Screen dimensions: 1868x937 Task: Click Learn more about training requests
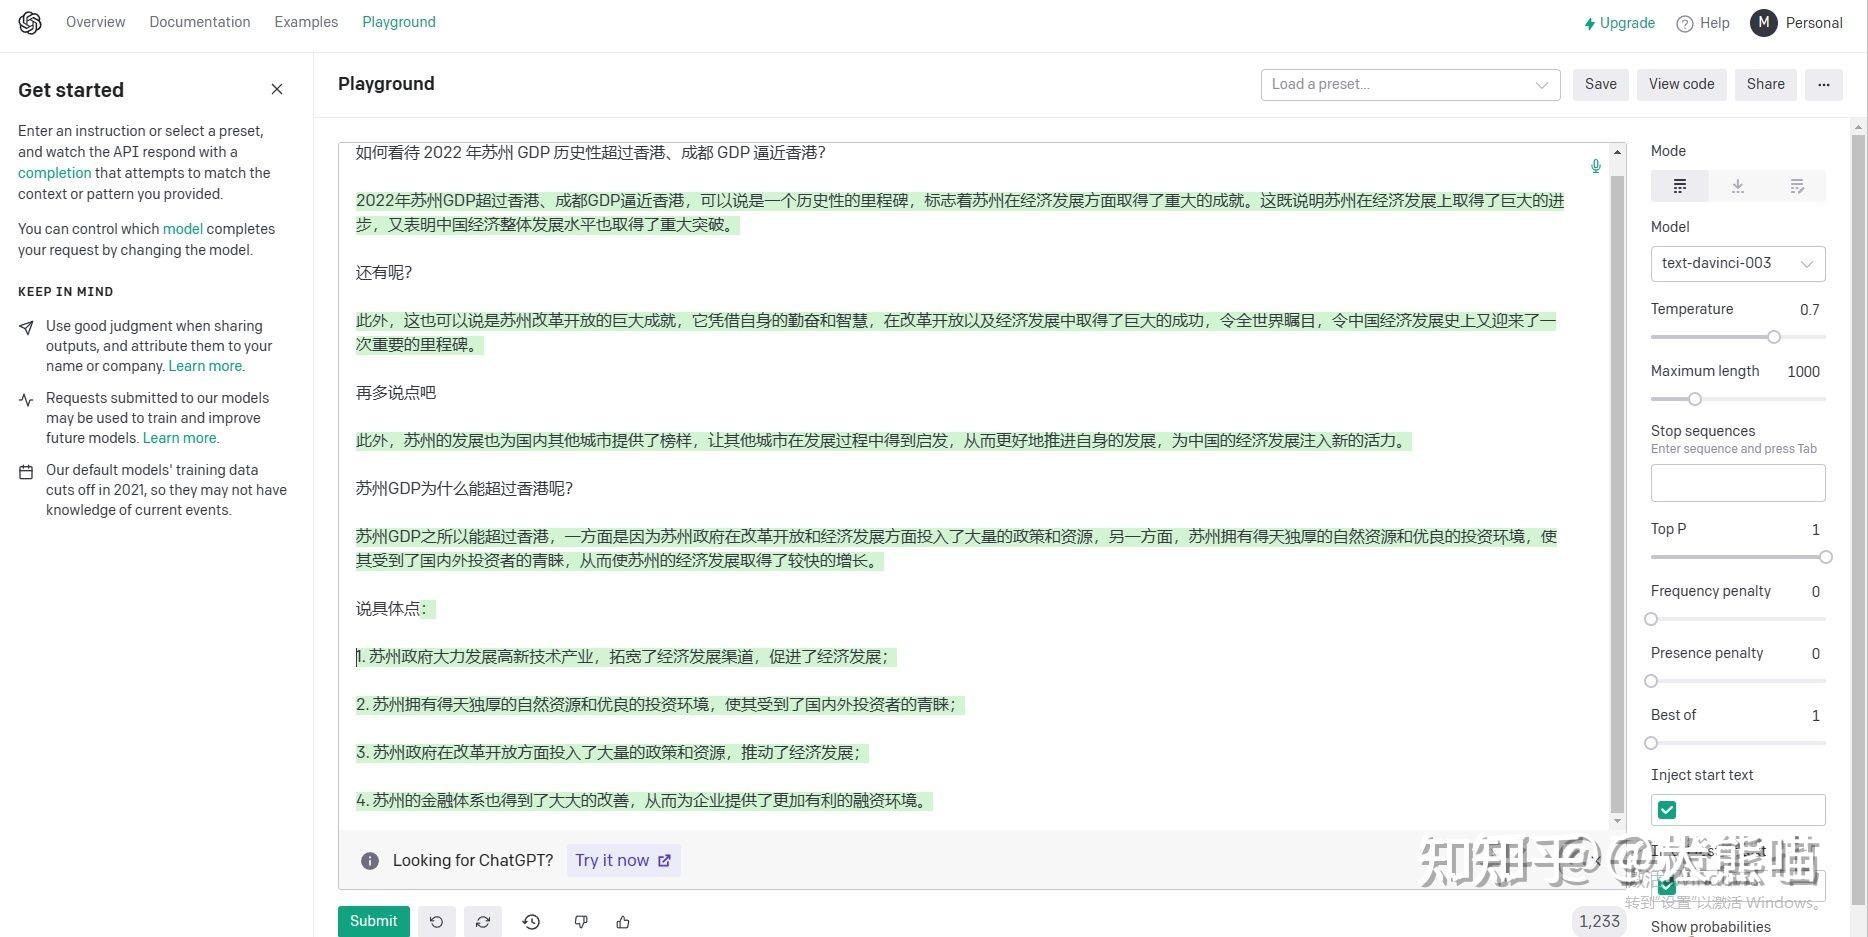(x=180, y=438)
